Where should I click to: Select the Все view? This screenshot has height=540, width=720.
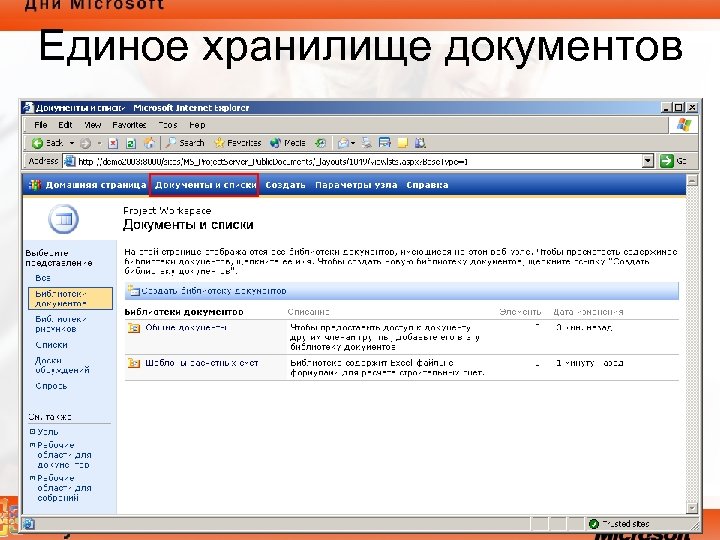coord(43,278)
